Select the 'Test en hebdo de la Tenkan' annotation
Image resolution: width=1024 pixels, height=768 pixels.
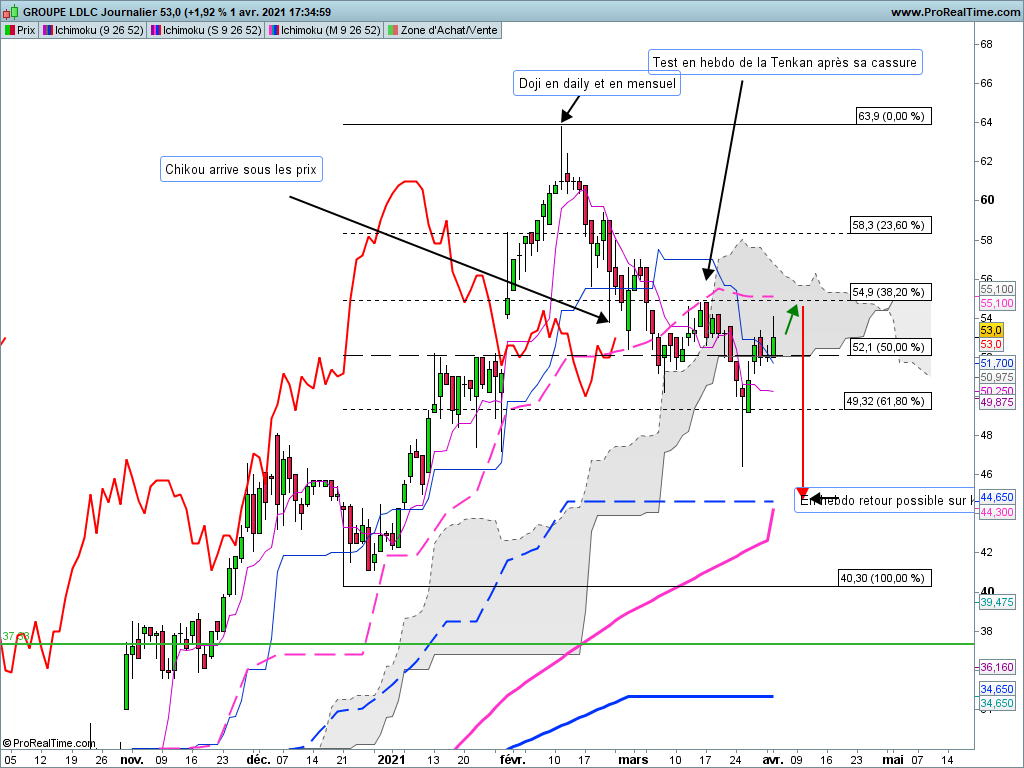click(785, 62)
